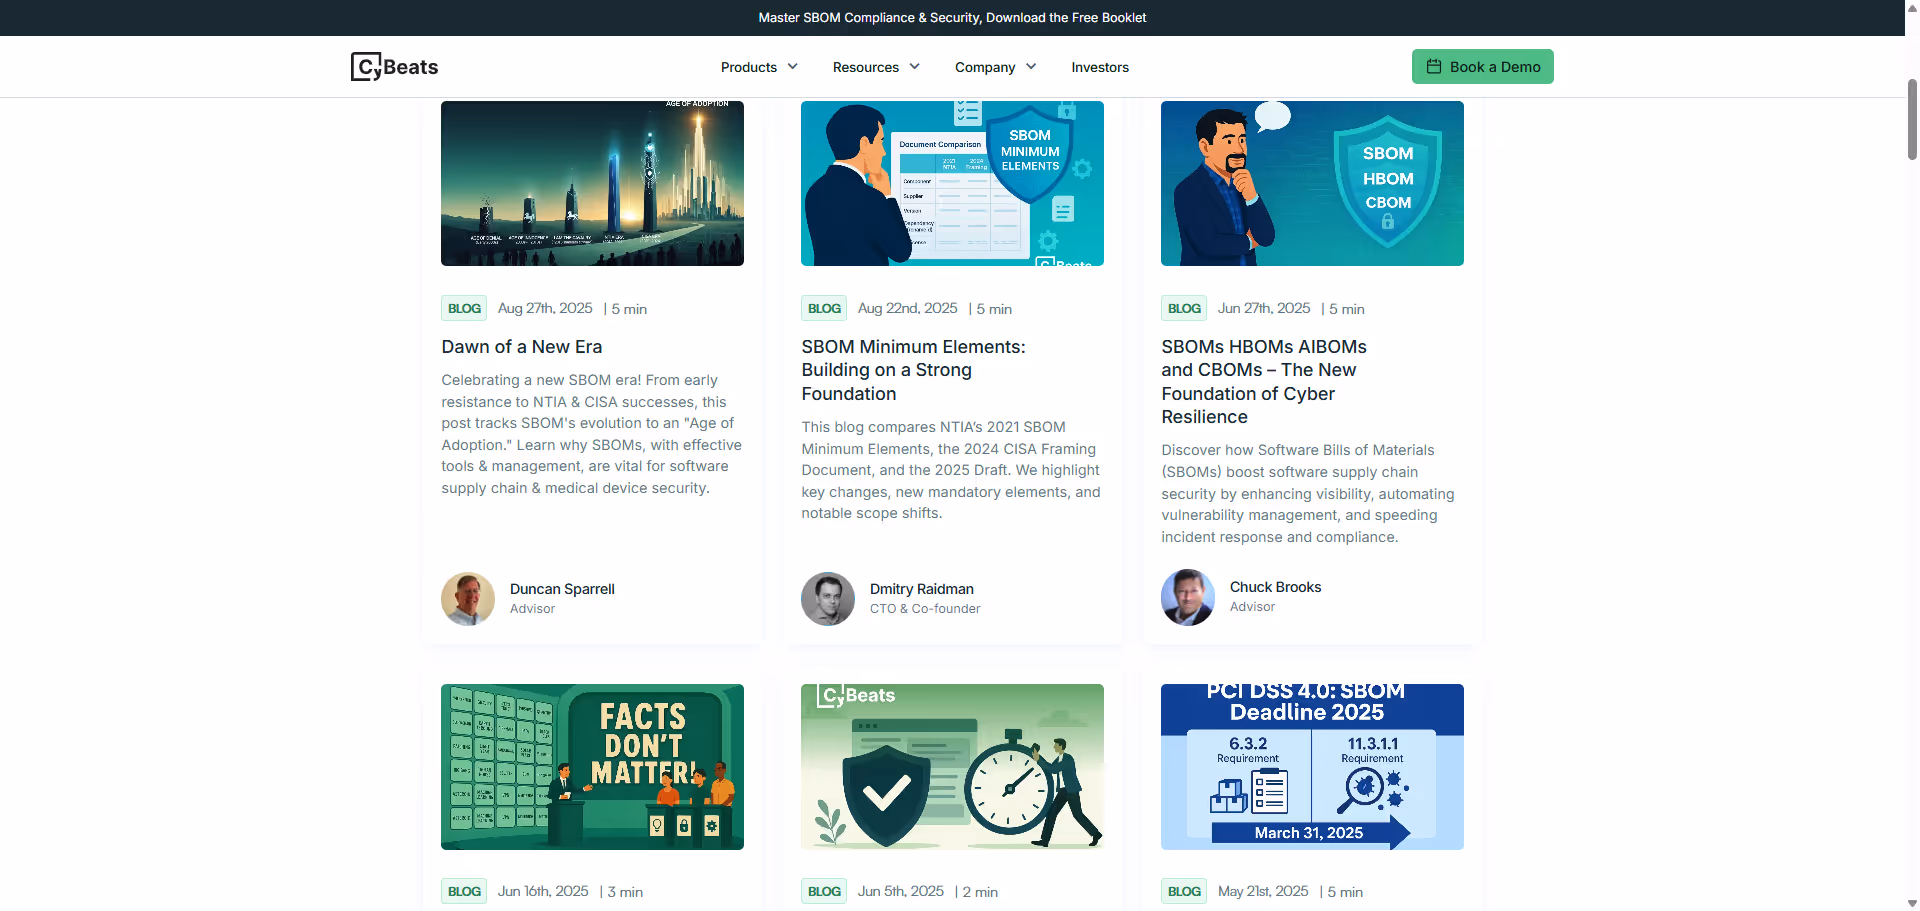This screenshot has height=911, width=1920.
Task: Click the Jun 16th, 2025 date
Action: pyautogui.click(x=543, y=891)
